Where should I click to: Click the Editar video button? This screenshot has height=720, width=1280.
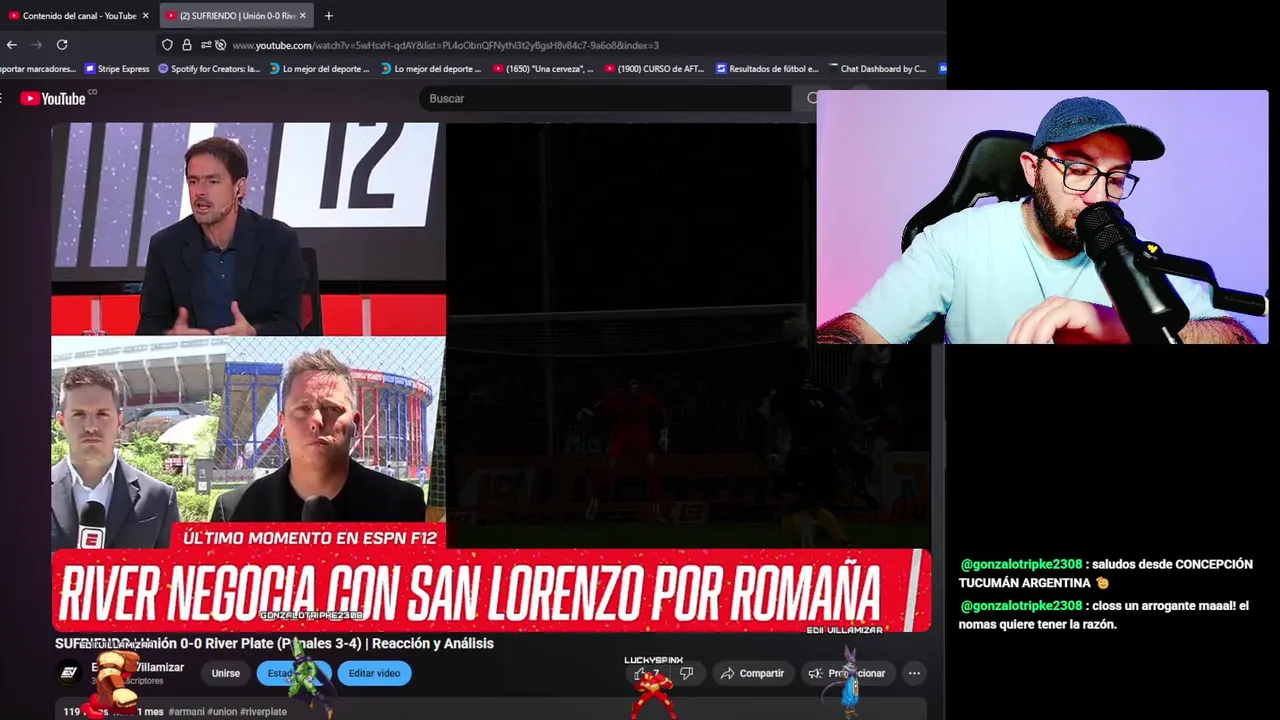point(374,673)
